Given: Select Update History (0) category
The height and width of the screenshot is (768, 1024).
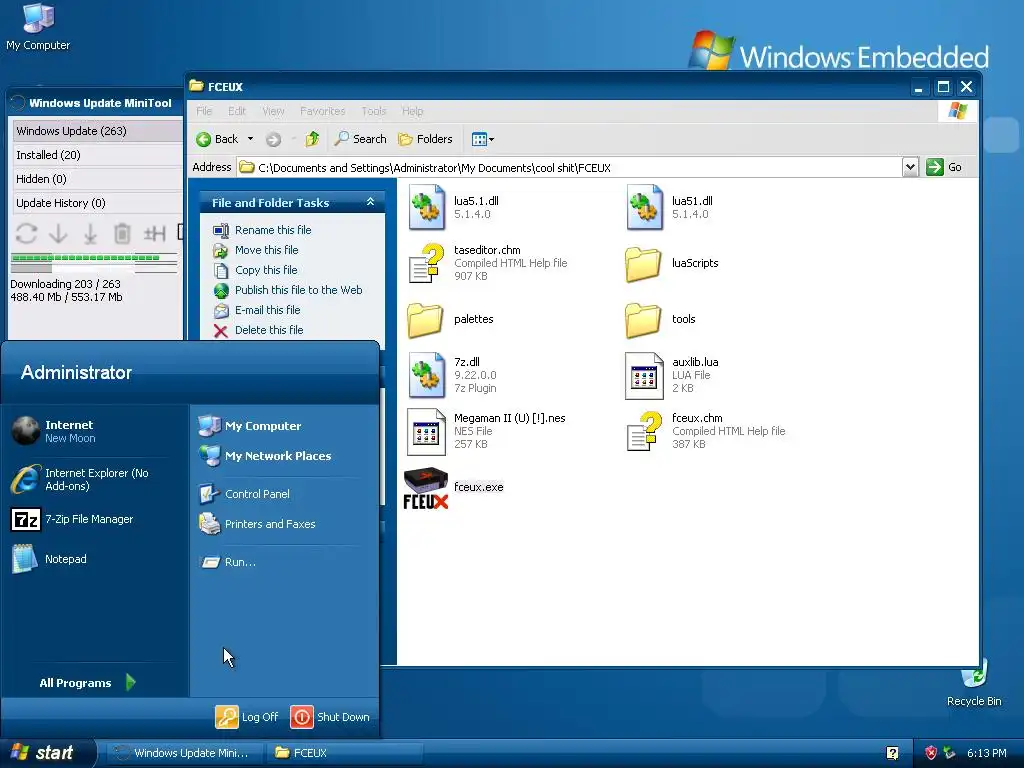Looking at the screenshot, I should 97,203.
